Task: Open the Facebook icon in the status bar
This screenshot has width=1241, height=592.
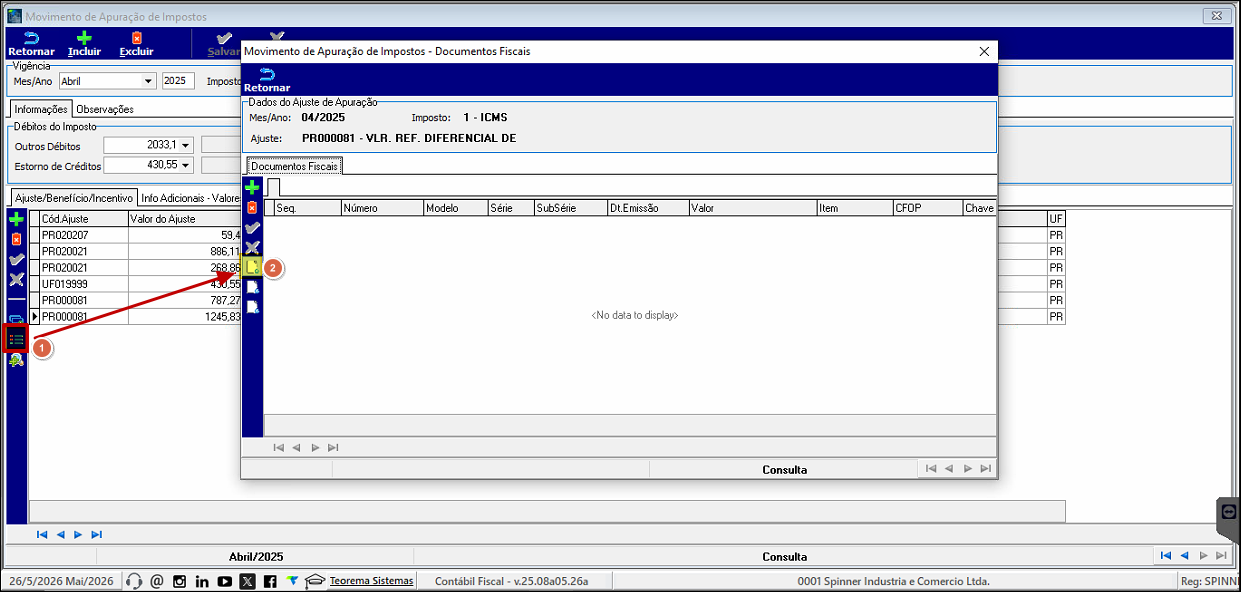Action: 270,581
